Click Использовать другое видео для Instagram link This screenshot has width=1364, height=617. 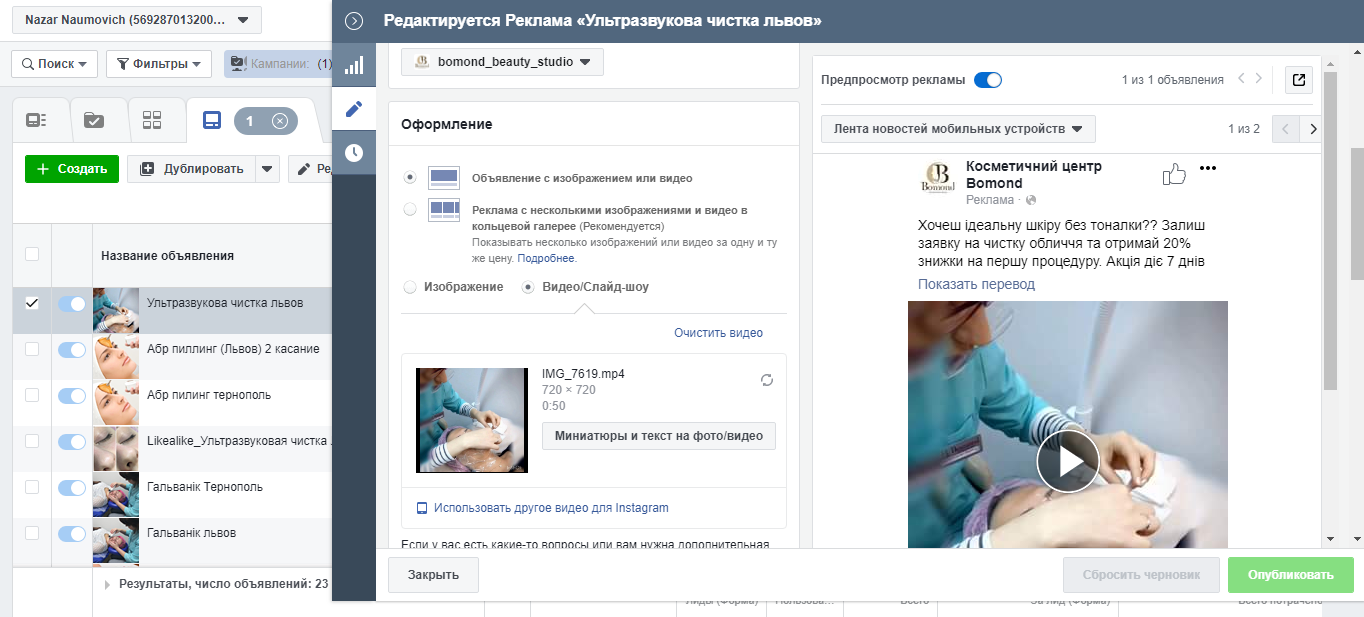(551, 508)
